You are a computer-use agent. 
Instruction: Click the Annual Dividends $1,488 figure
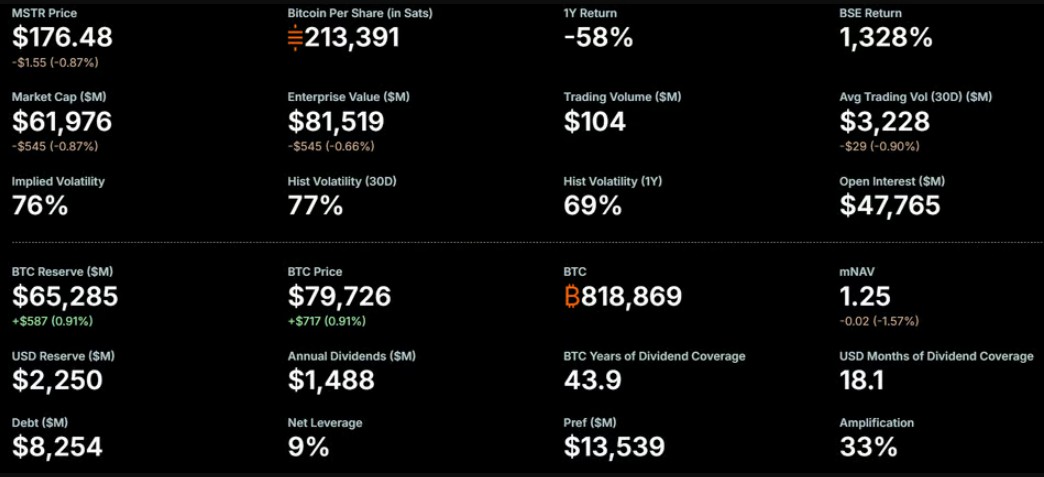pyautogui.click(x=332, y=380)
